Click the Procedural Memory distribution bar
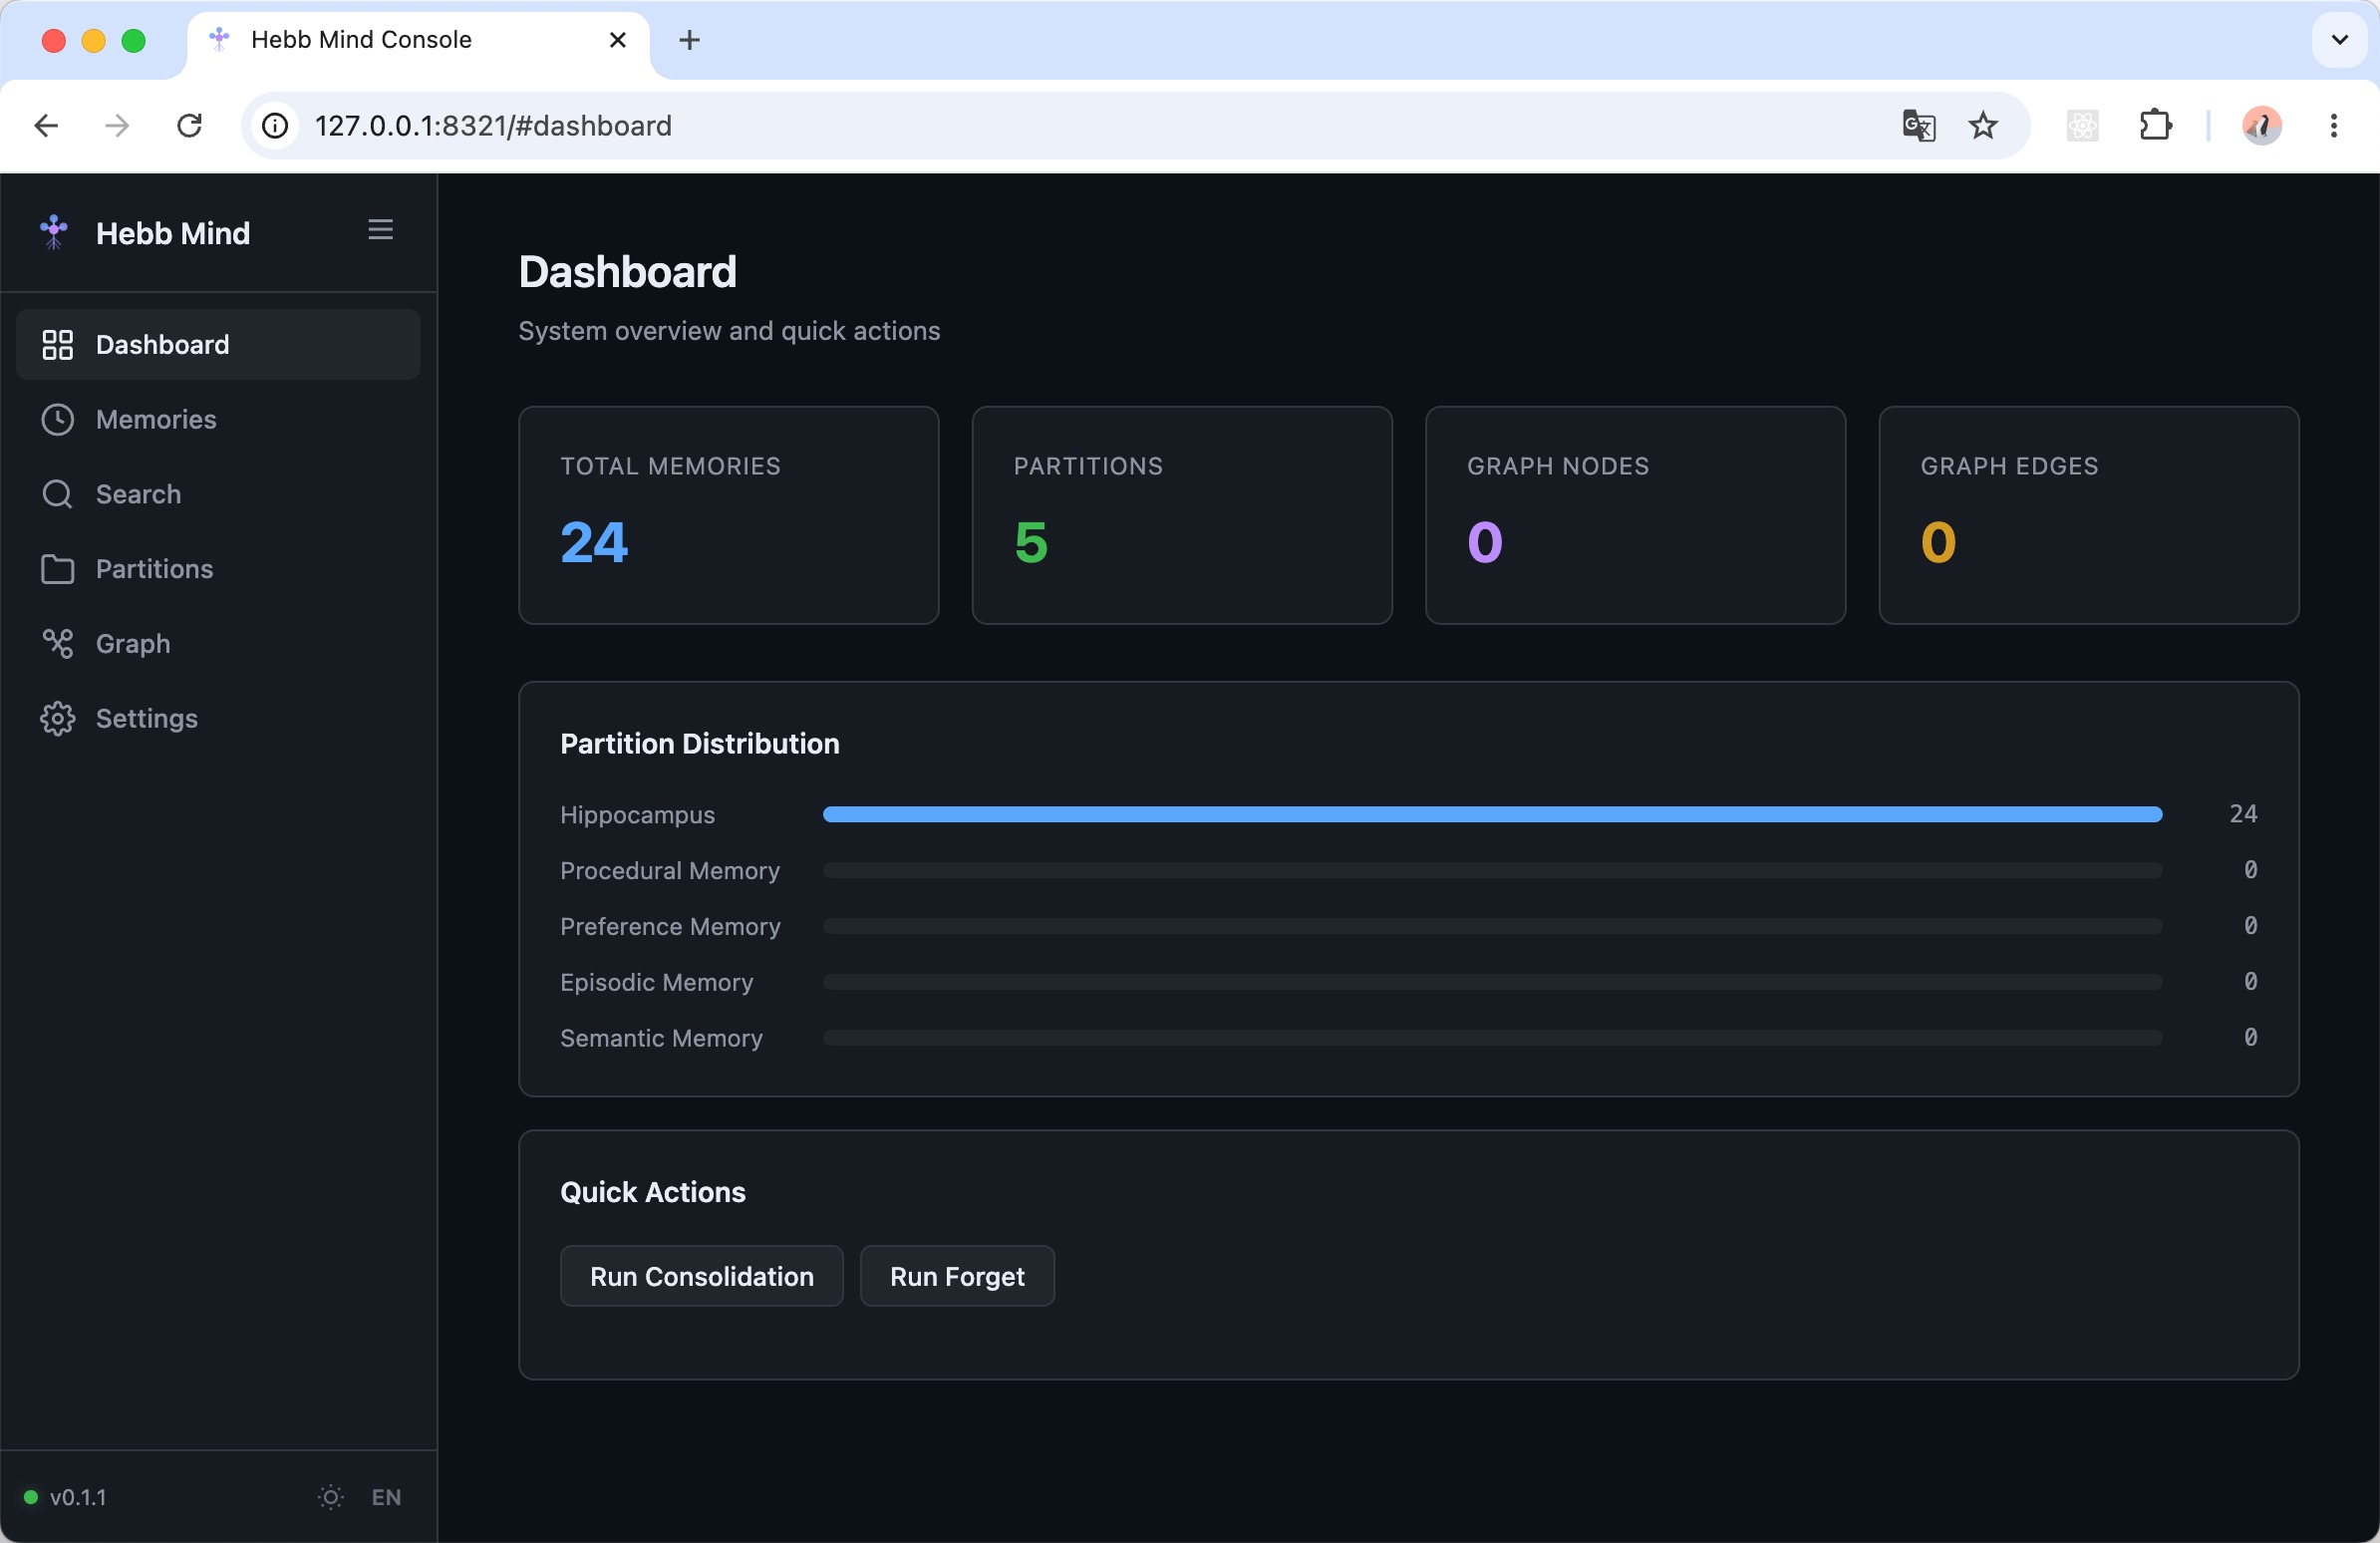 [1492, 871]
